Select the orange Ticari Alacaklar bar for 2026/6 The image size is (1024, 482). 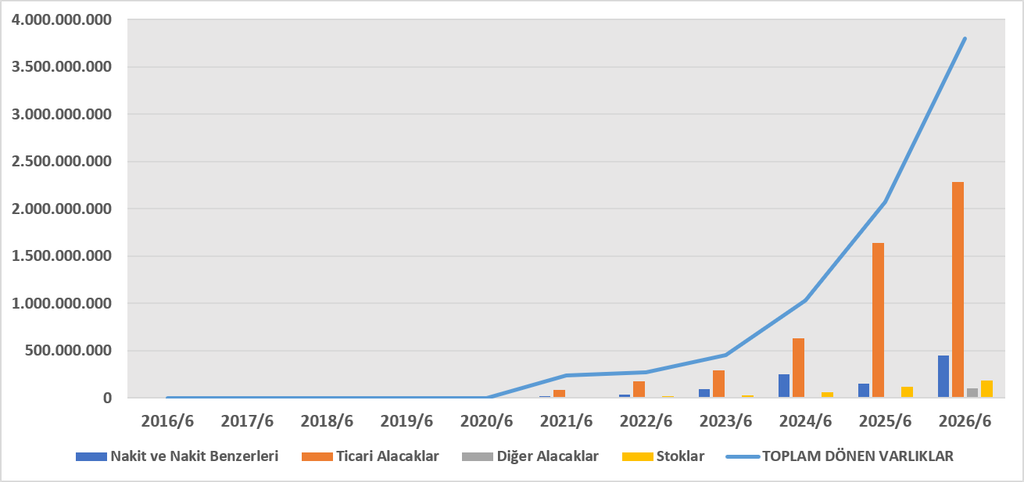[958, 289]
